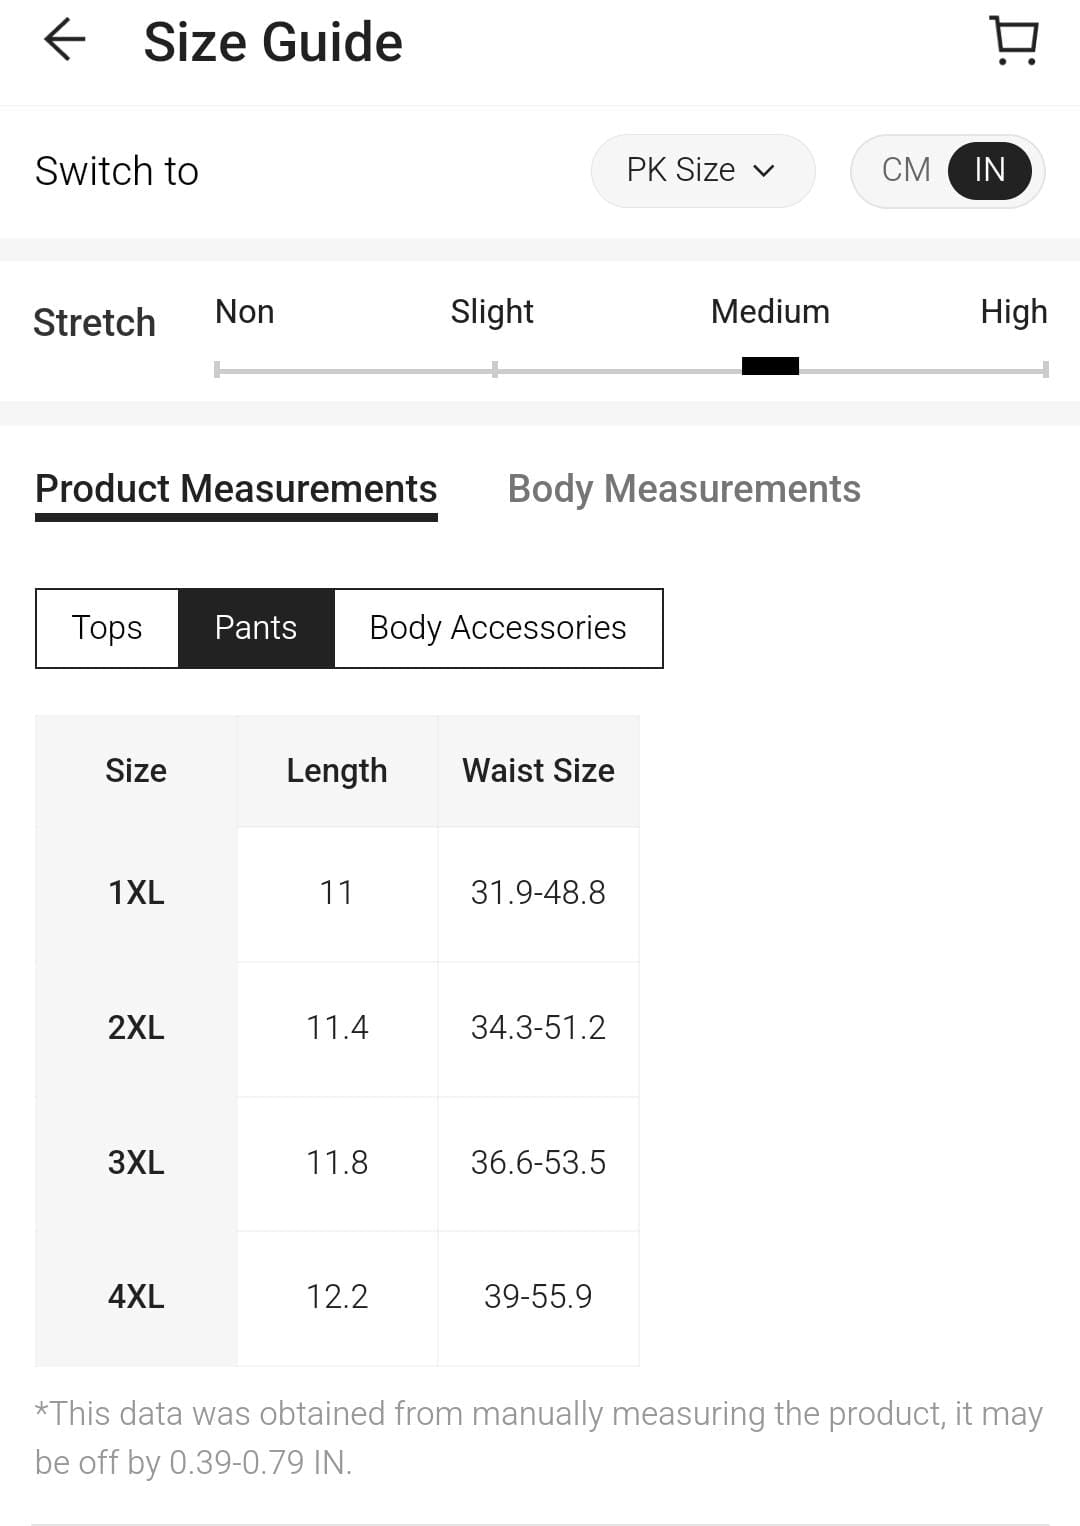Select the IN unit toggle
The width and height of the screenshot is (1080, 1526).
click(989, 170)
